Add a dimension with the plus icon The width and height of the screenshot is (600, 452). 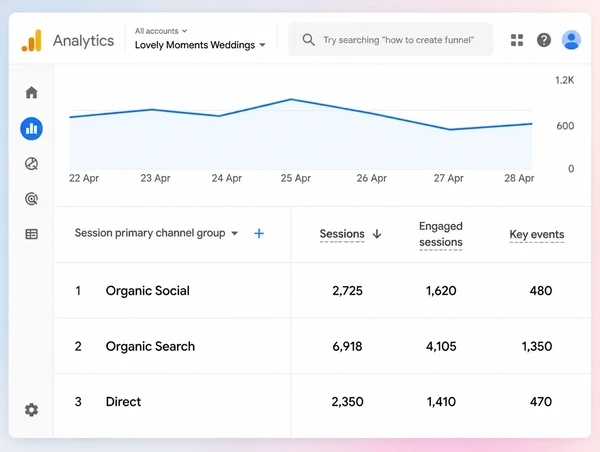259,233
